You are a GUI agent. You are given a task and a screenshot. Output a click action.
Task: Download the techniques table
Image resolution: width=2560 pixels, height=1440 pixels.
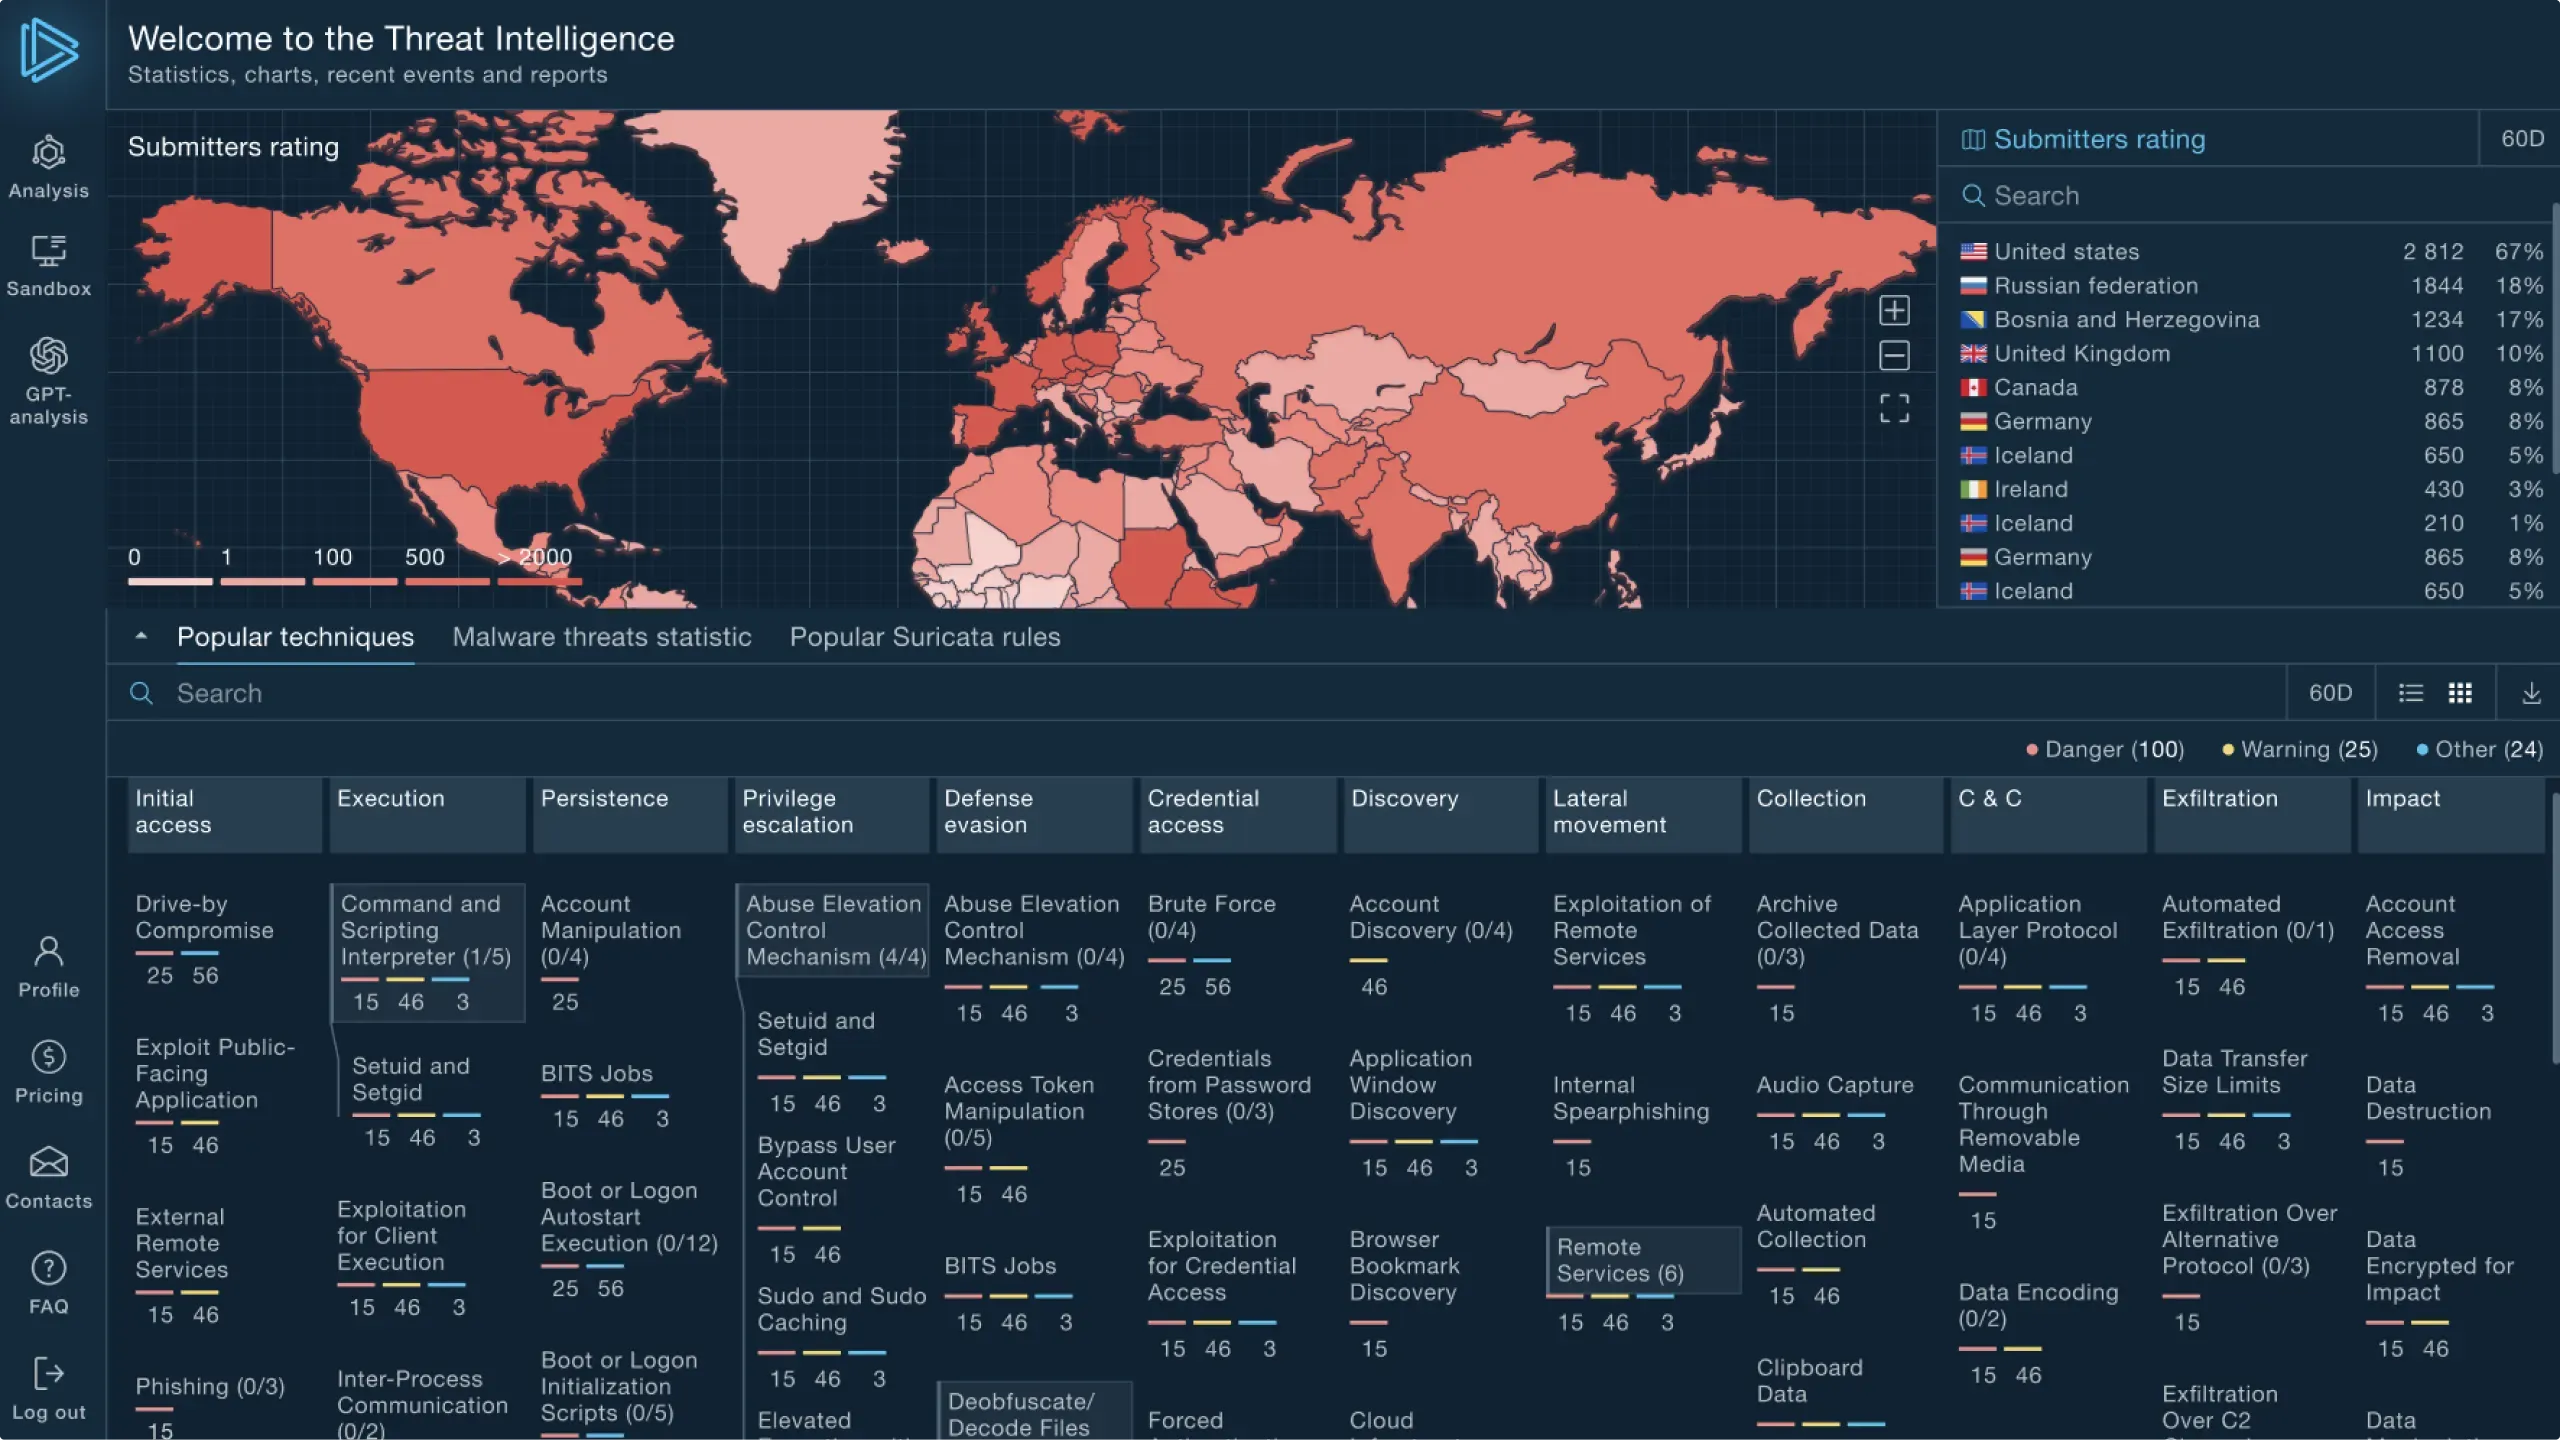click(2531, 693)
